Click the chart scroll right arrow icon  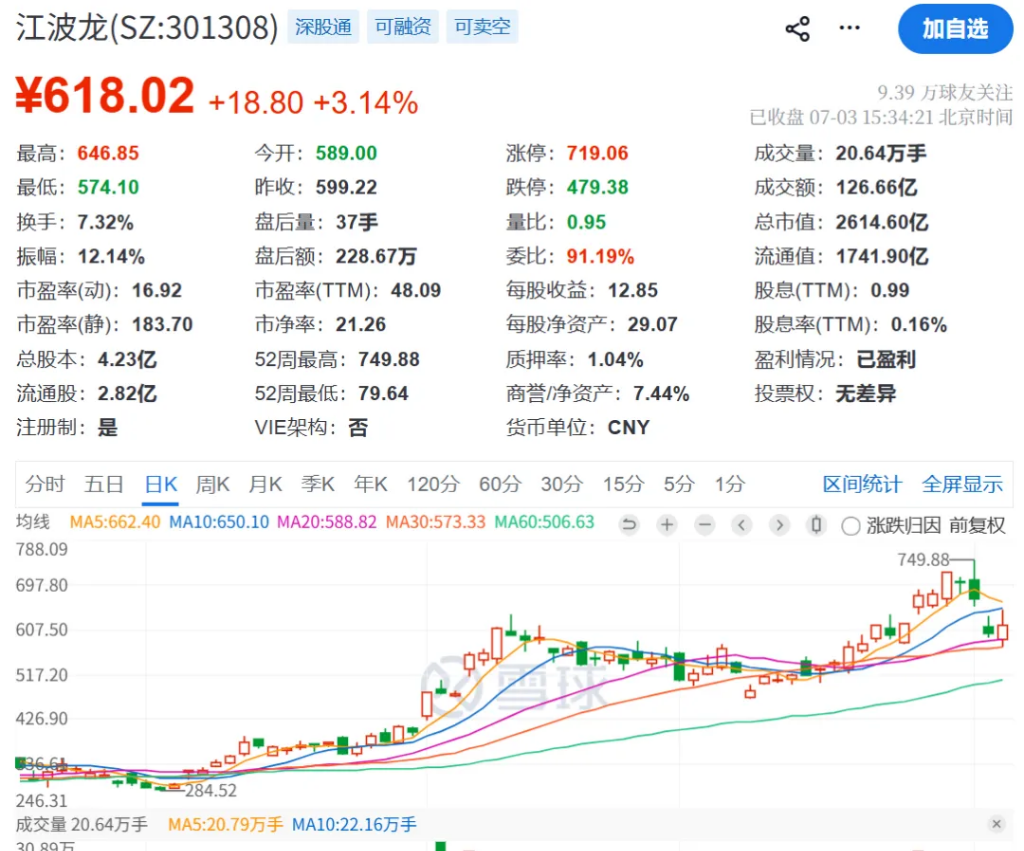pyautogui.click(x=779, y=524)
